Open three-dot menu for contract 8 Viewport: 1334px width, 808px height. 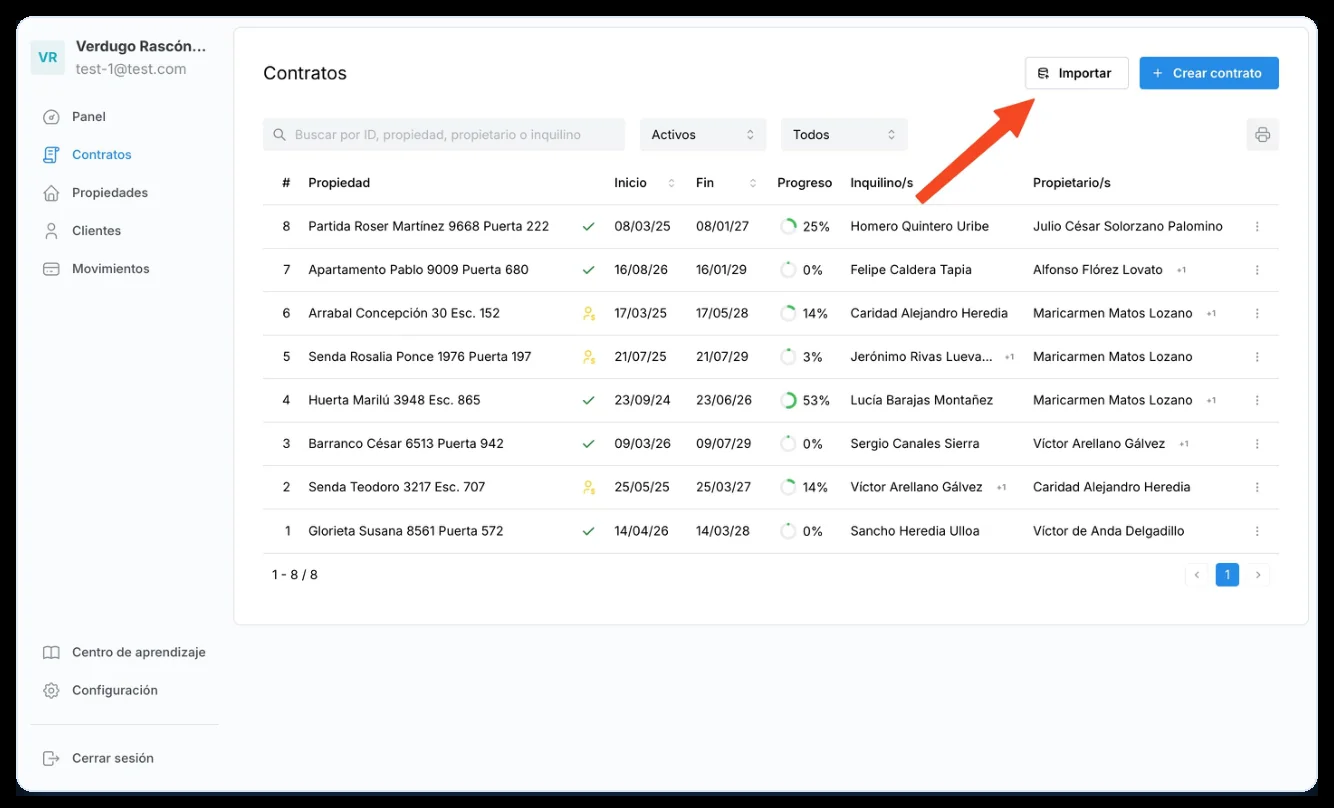pyautogui.click(x=1257, y=227)
